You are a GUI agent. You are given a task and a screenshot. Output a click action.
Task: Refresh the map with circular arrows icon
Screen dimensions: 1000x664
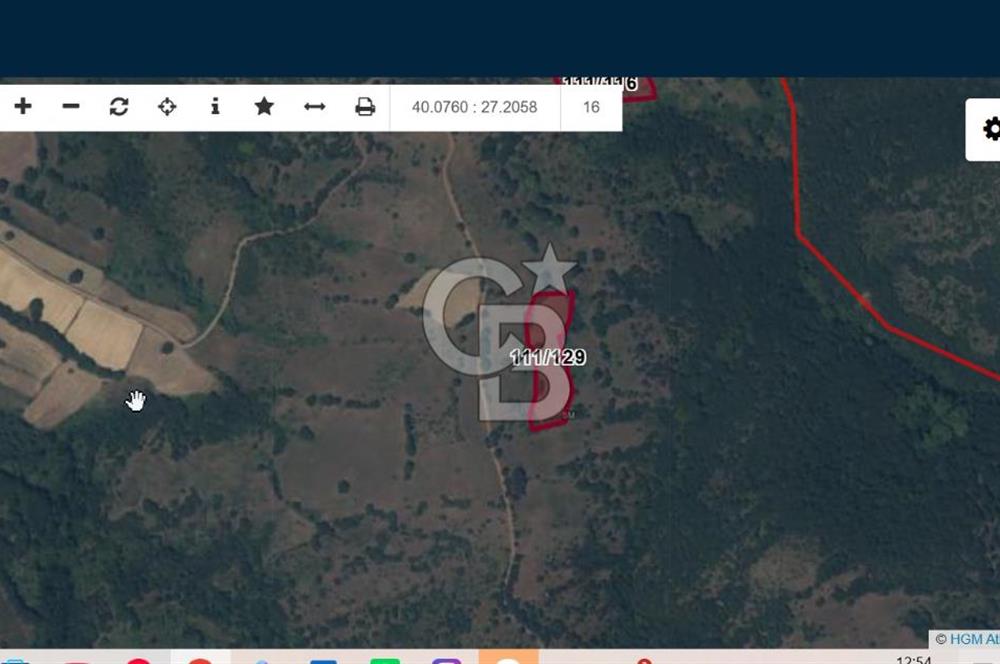pos(119,107)
